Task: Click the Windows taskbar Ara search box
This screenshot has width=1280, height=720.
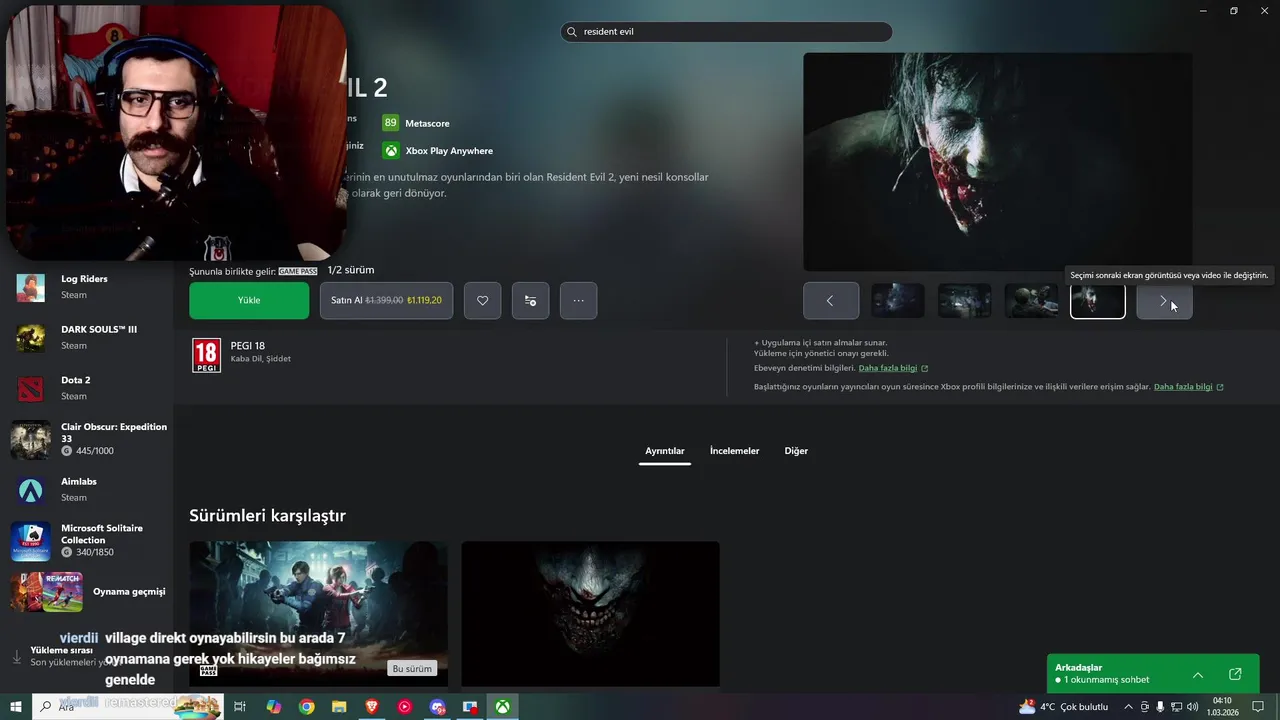Action: [x=128, y=707]
